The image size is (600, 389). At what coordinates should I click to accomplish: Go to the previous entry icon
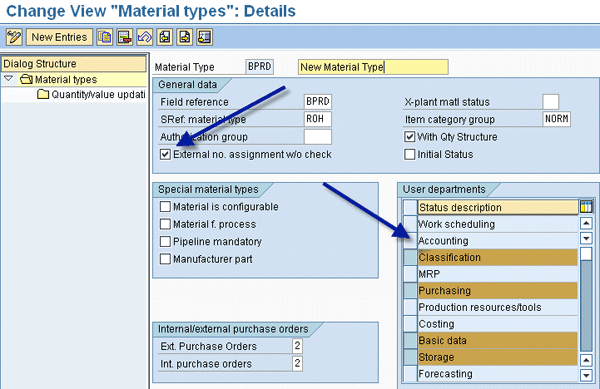165,37
